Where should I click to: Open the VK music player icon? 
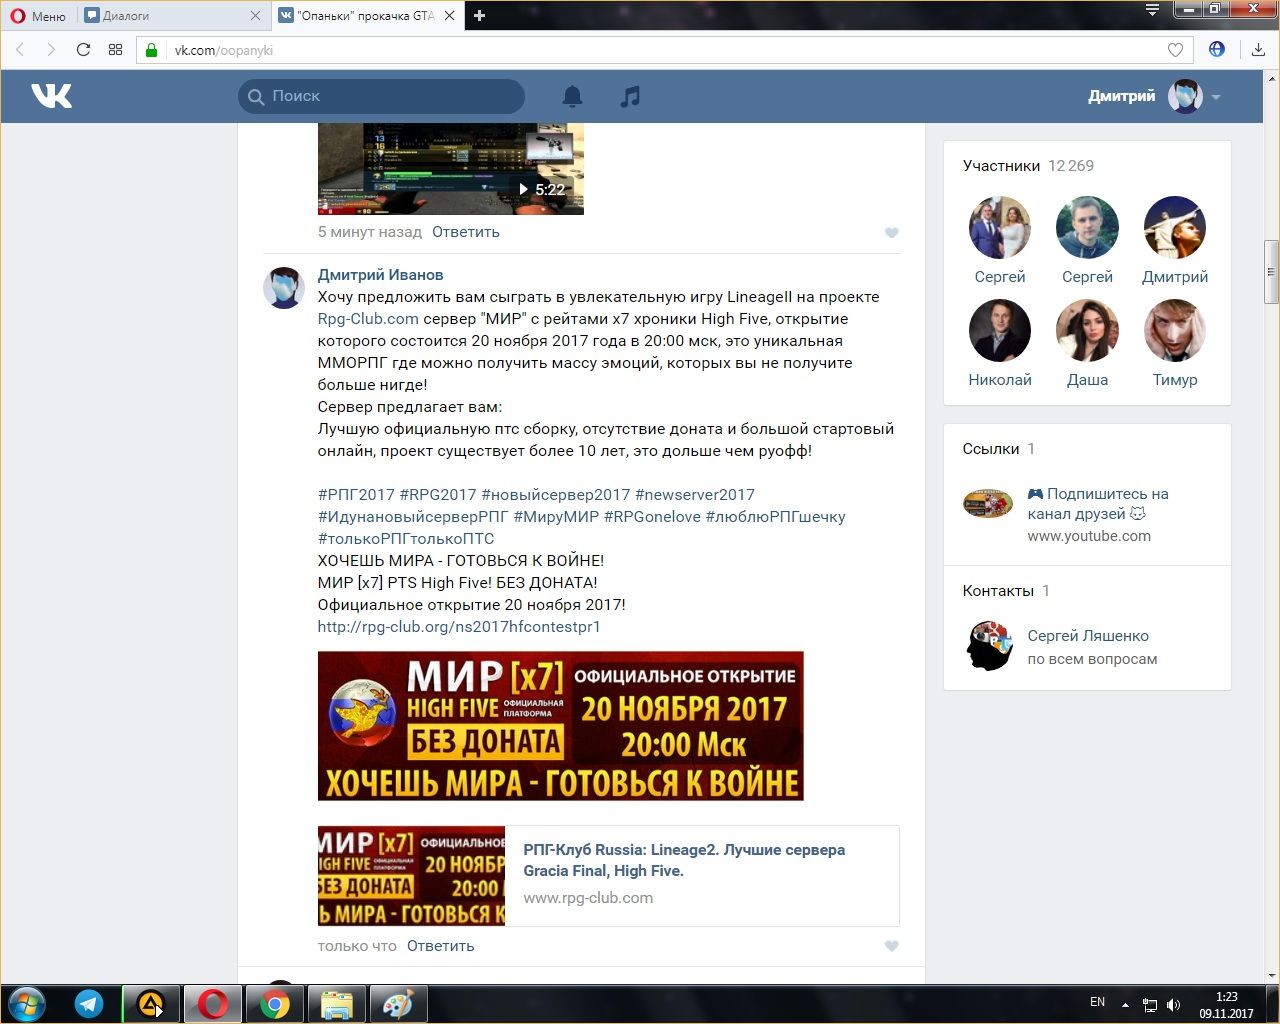pyautogui.click(x=629, y=96)
